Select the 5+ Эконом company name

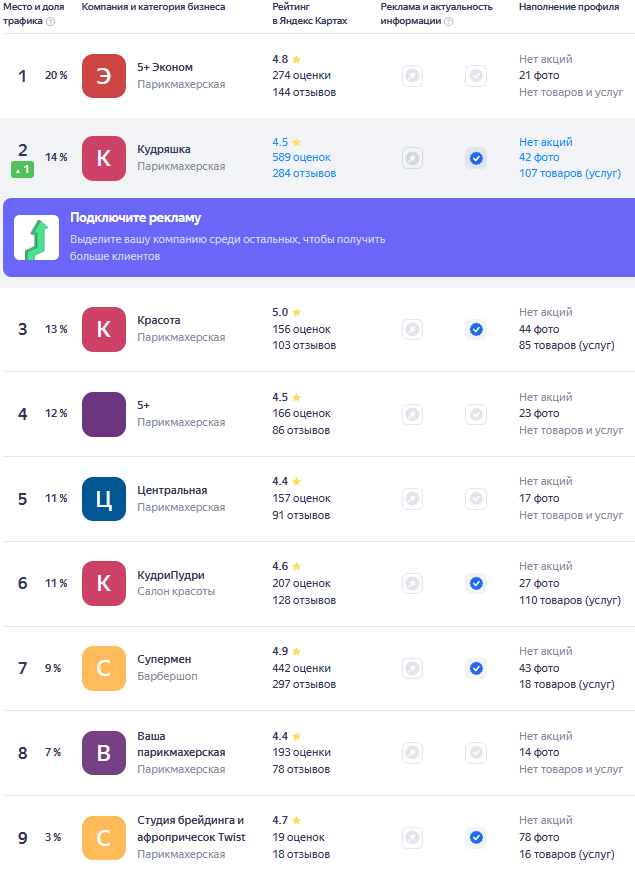(x=165, y=68)
